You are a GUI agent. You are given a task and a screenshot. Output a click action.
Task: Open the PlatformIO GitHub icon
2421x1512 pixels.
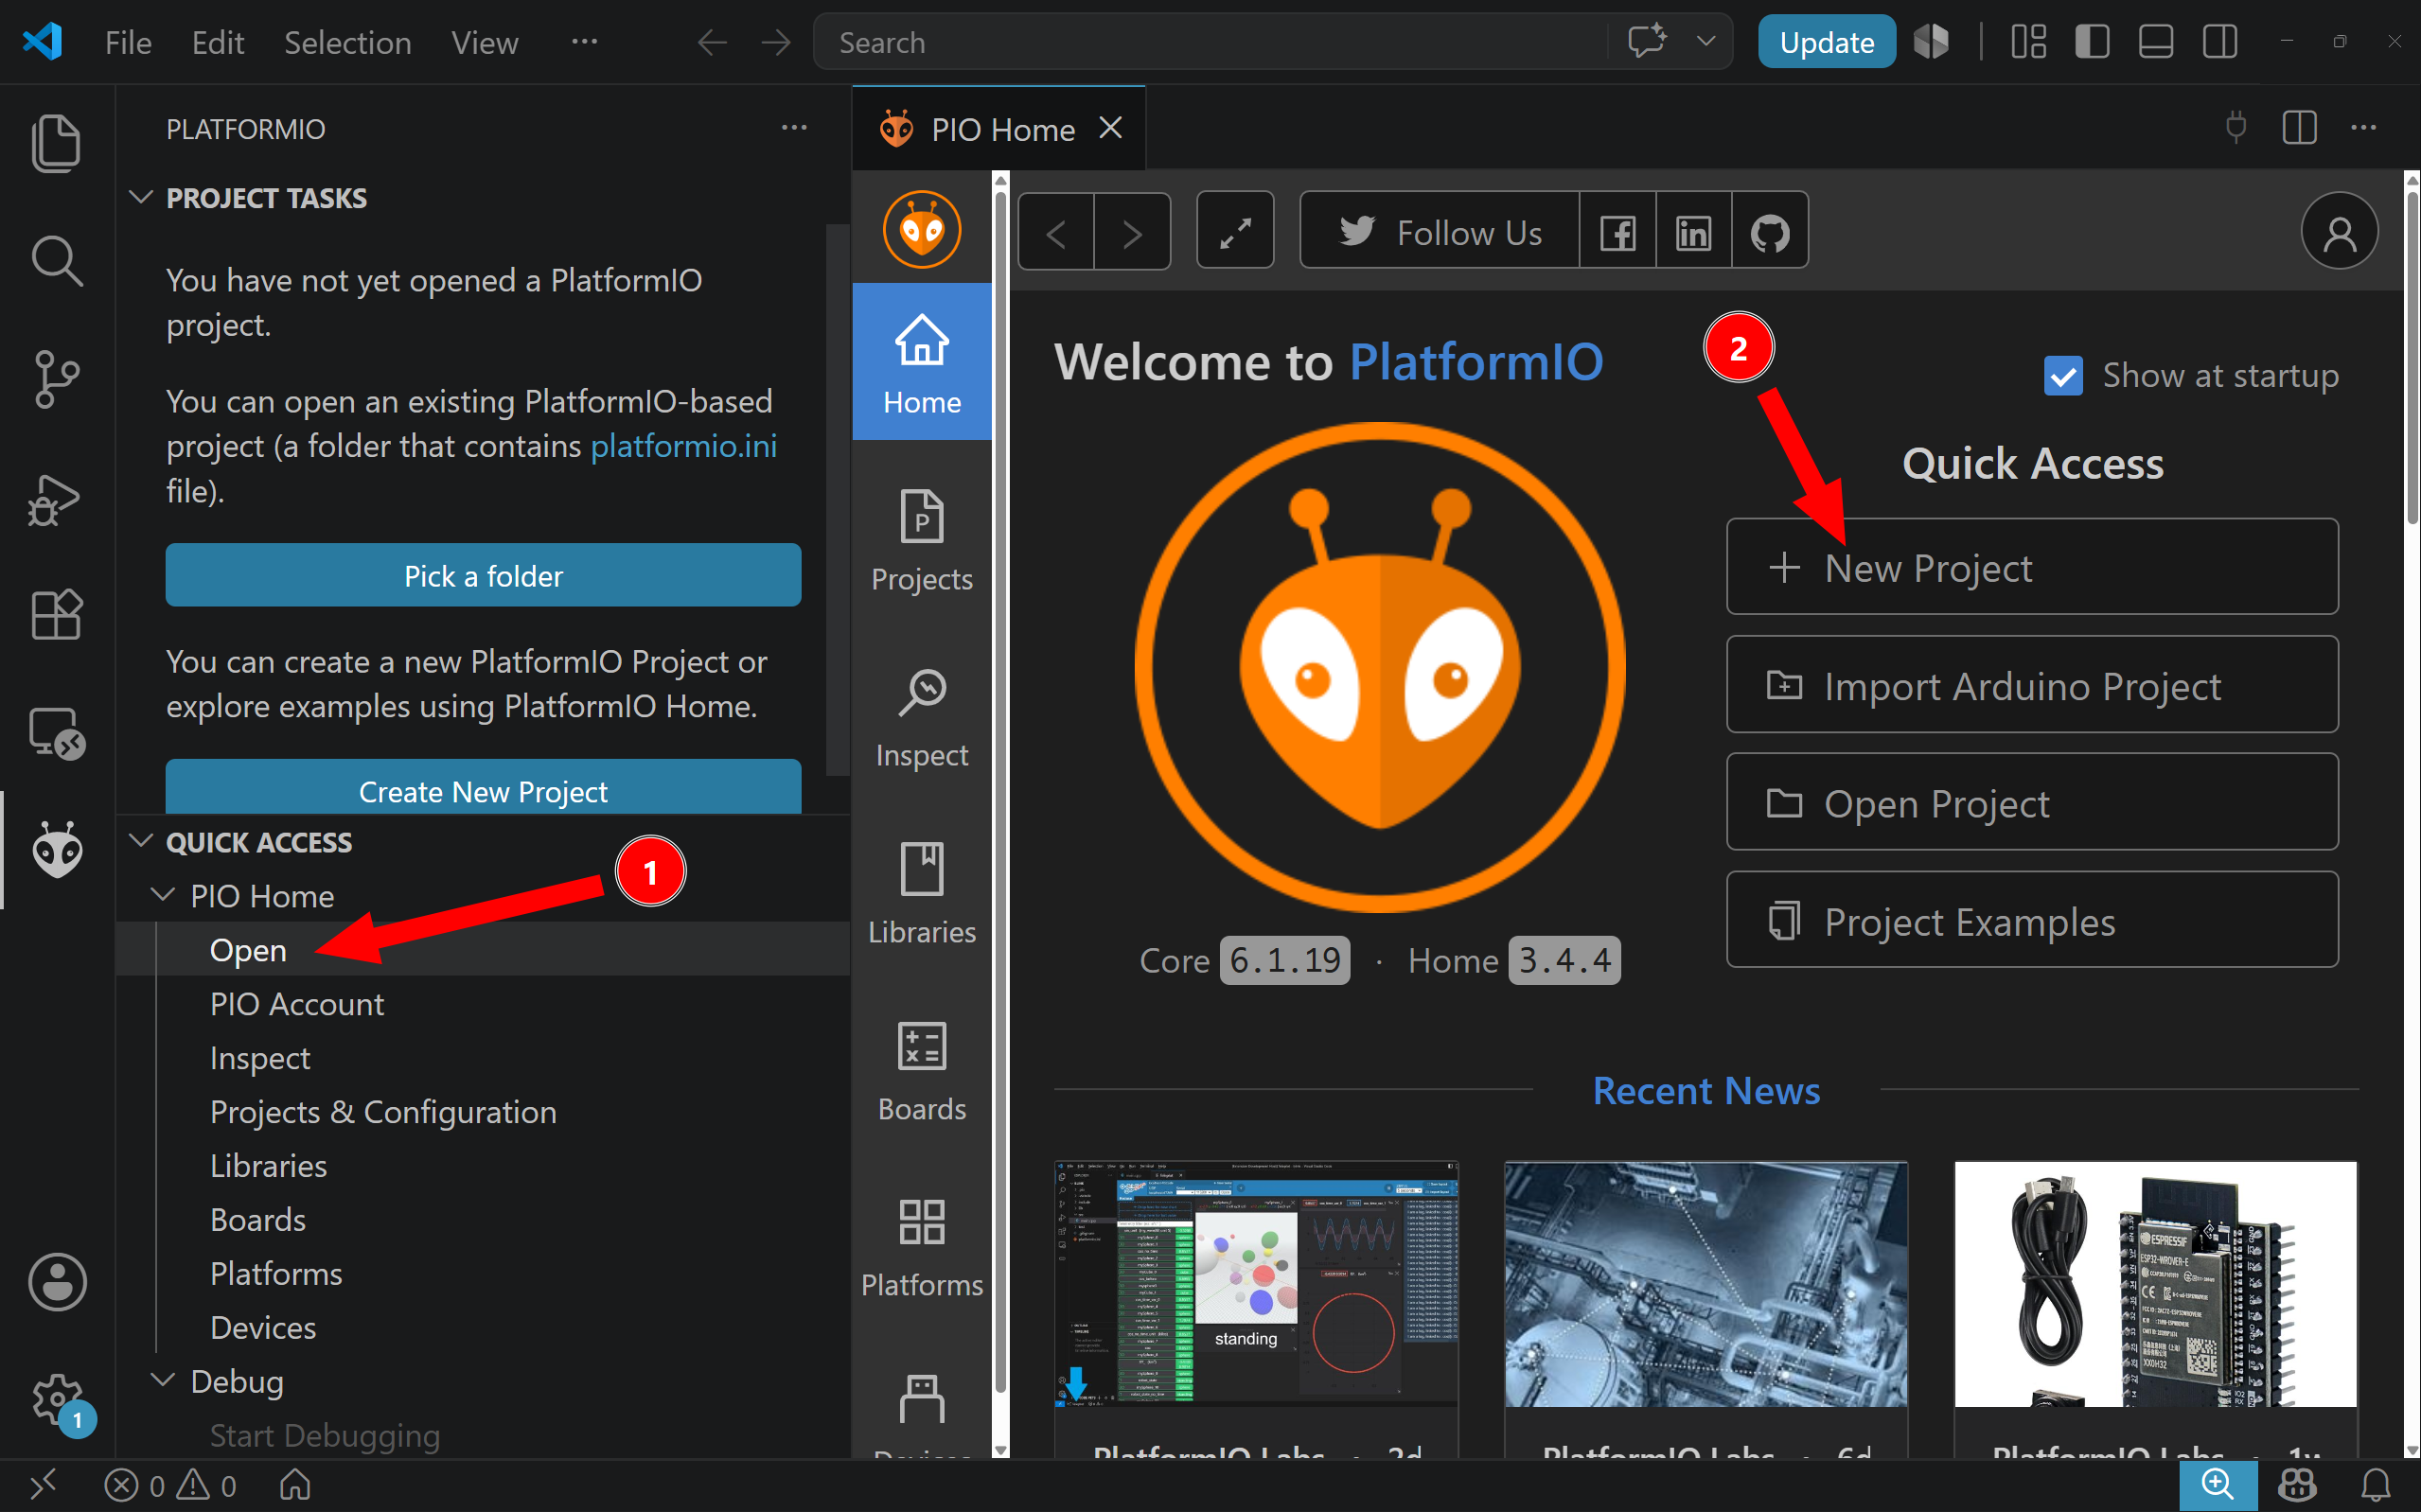point(1769,232)
